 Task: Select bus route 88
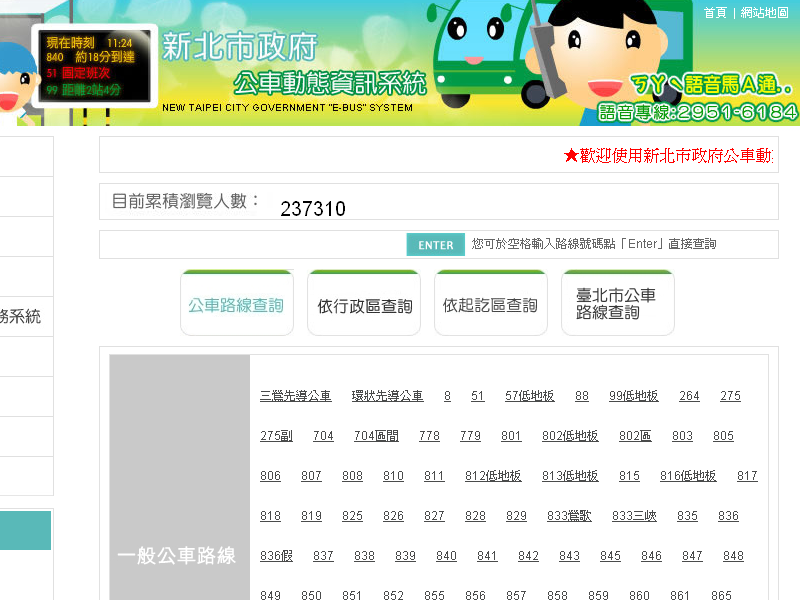pyautogui.click(x=582, y=396)
